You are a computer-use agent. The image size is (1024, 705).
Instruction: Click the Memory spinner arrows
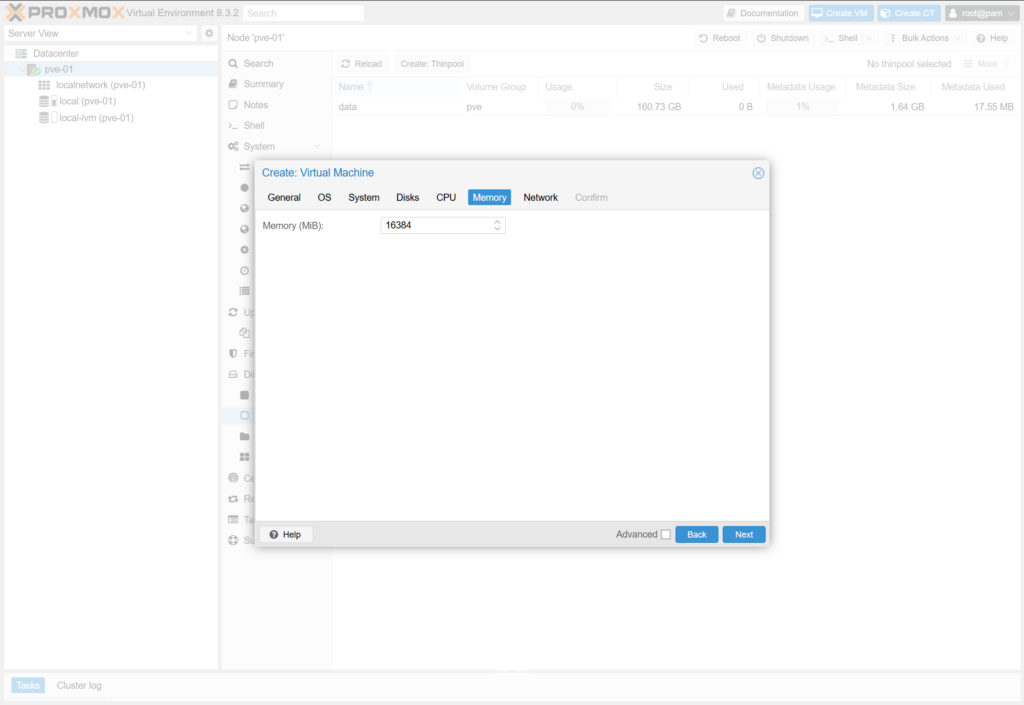497,226
